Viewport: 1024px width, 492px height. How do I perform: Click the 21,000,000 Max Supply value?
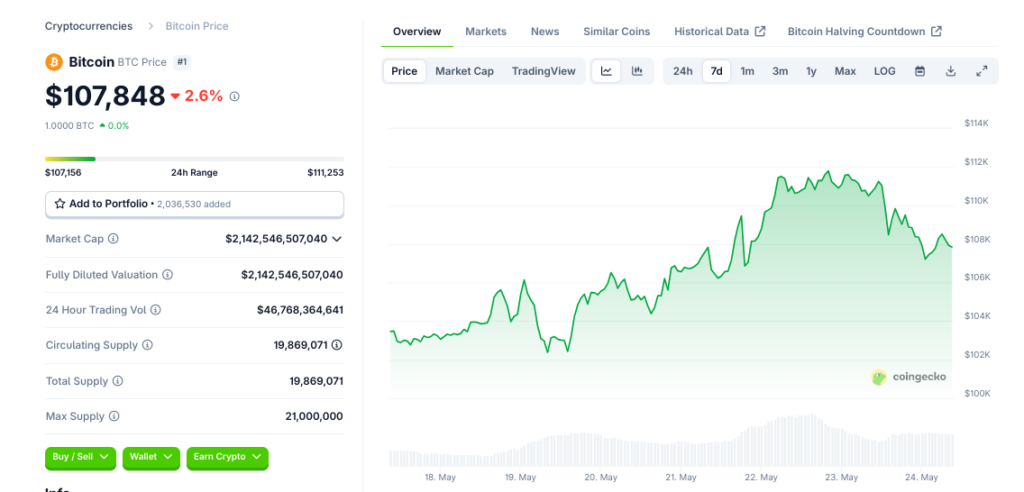tap(314, 416)
